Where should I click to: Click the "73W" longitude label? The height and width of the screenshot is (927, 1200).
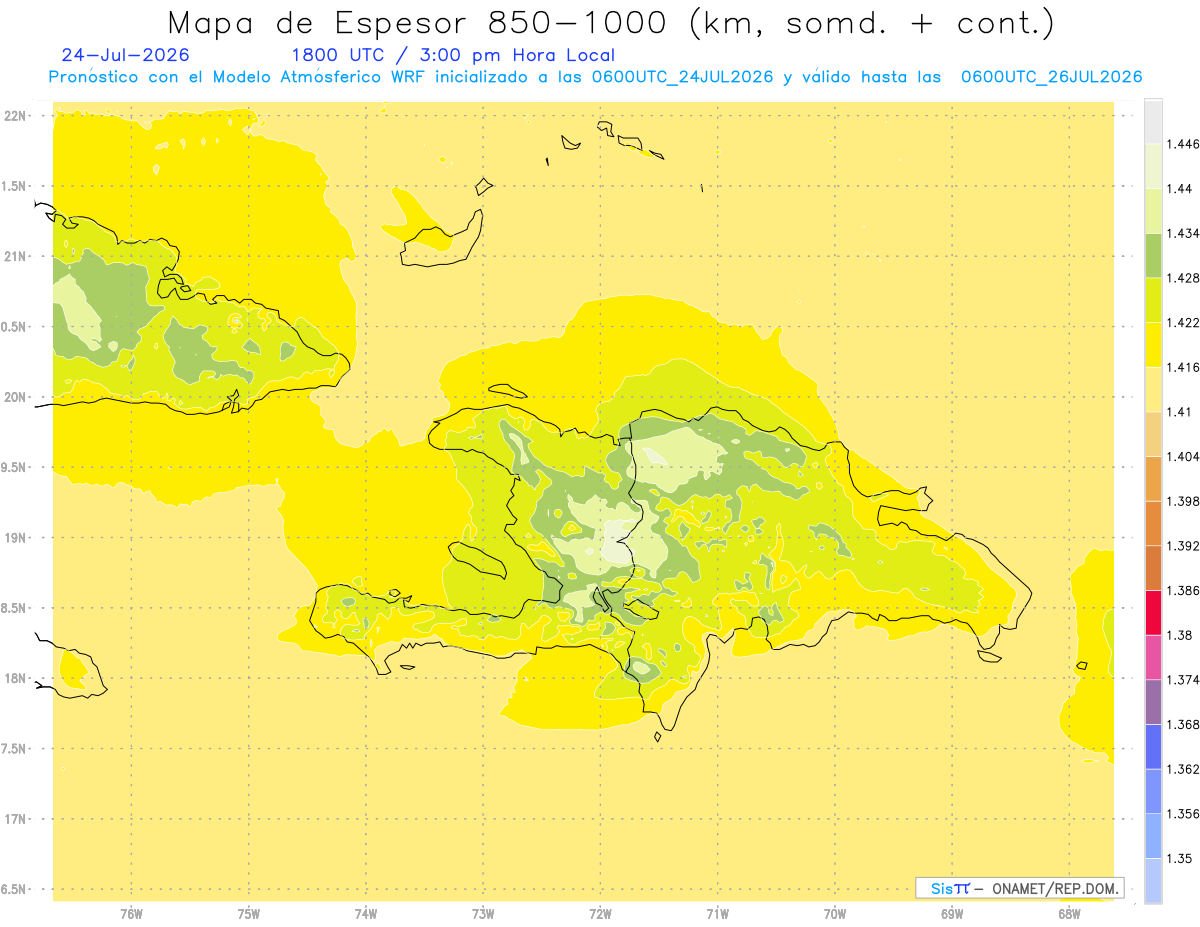(483, 914)
